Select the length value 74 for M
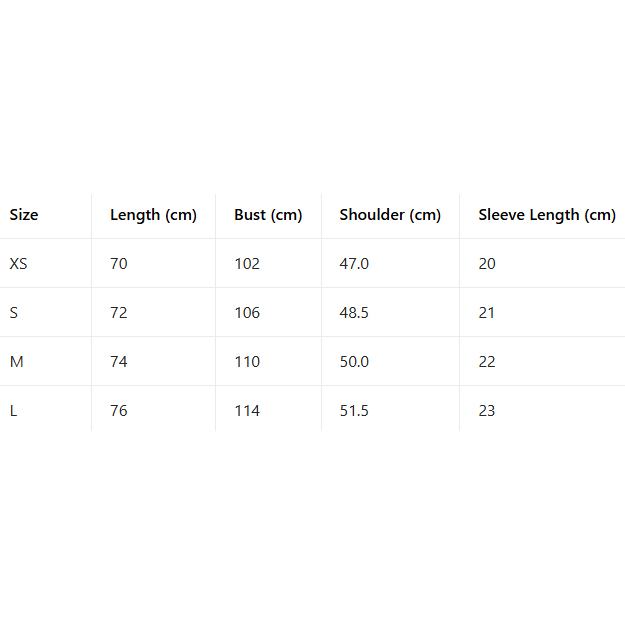The image size is (625, 625). coord(119,362)
